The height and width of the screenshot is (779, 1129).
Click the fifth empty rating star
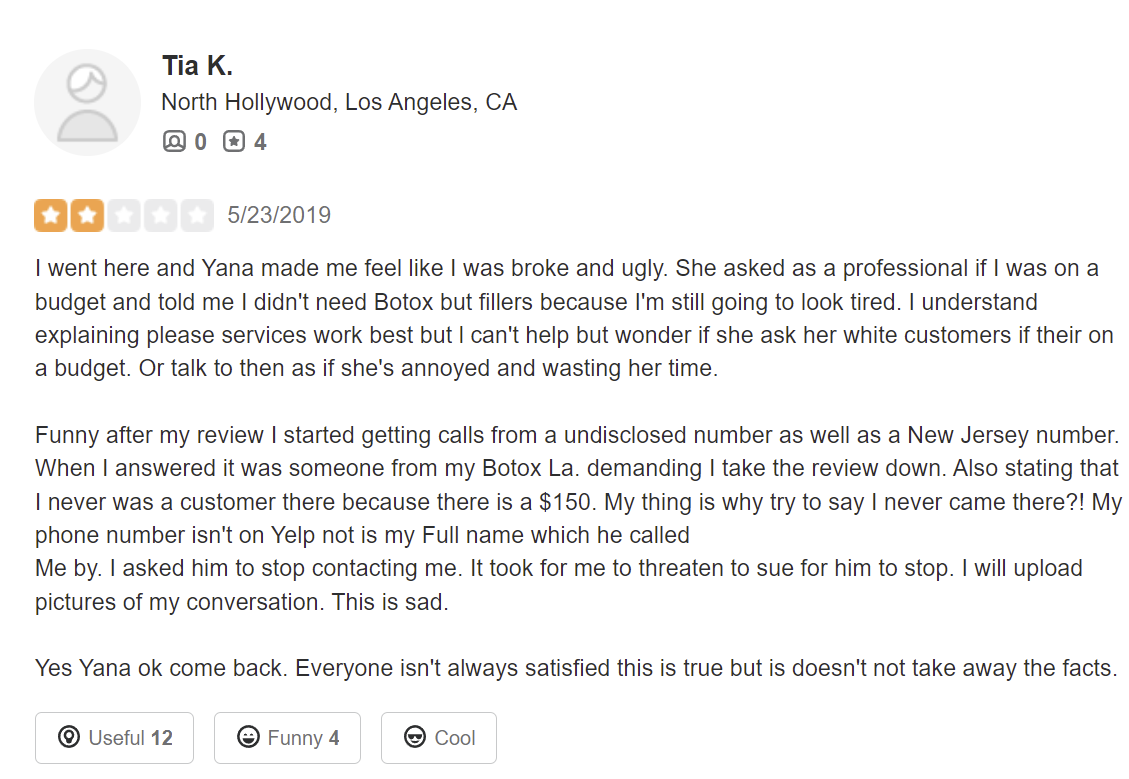[x=197, y=215]
